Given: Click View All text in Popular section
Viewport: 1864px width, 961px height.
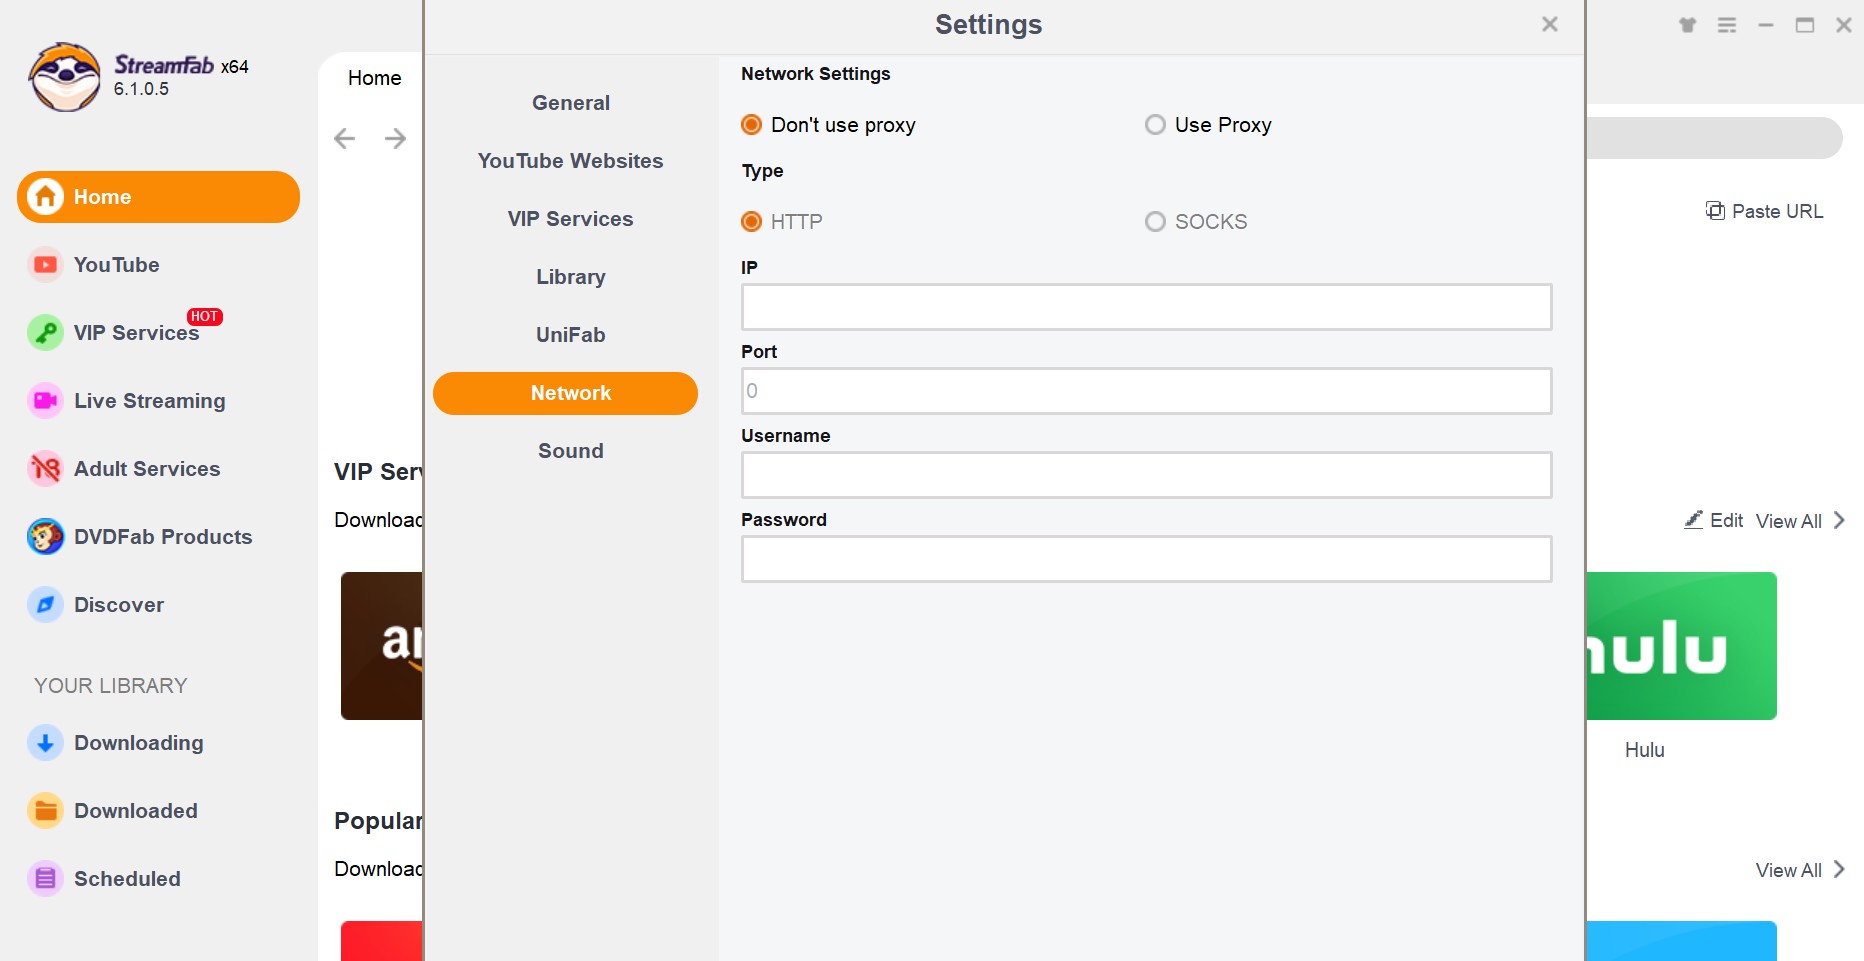Looking at the screenshot, I should (1788, 870).
